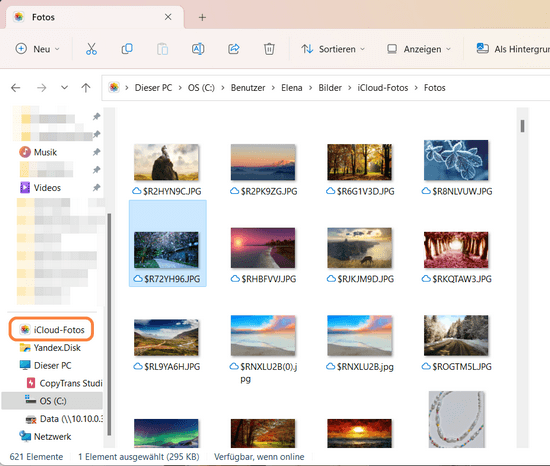Expand chevron after Bilder in path
Viewport: 550px width, 466px height.
(x=349, y=88)
